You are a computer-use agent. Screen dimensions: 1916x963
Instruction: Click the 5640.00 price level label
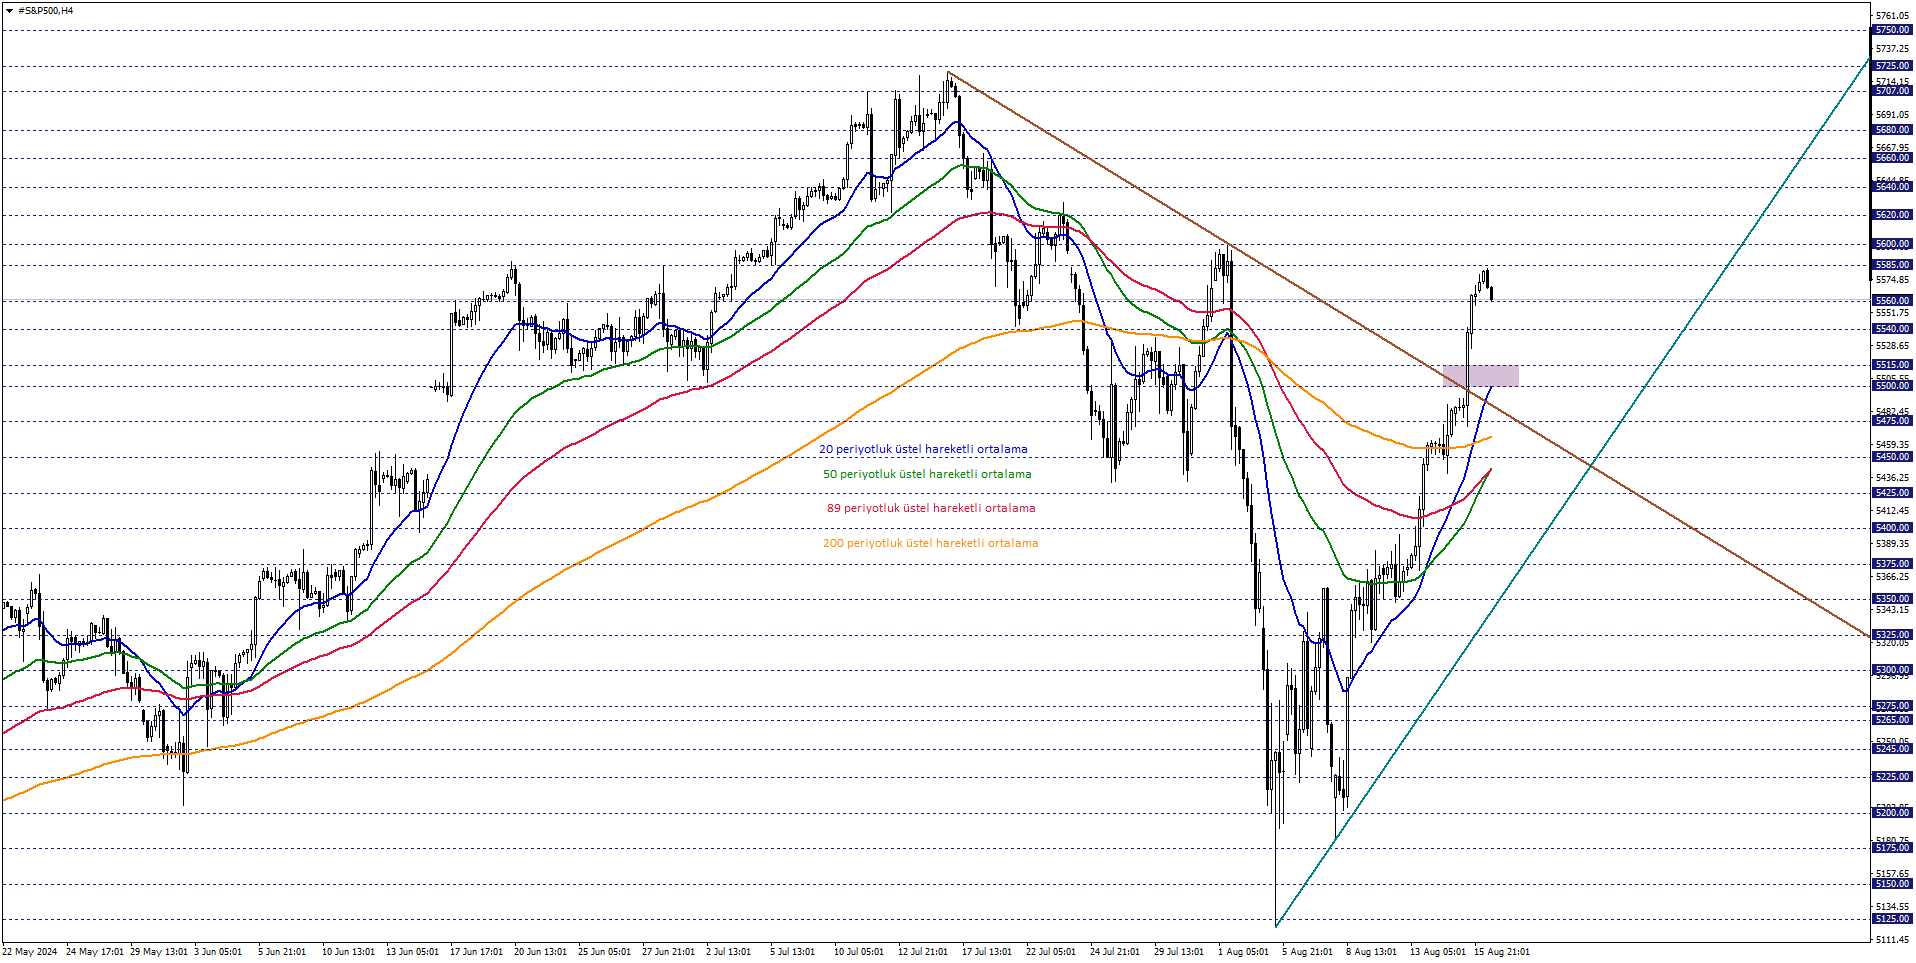1892,187
